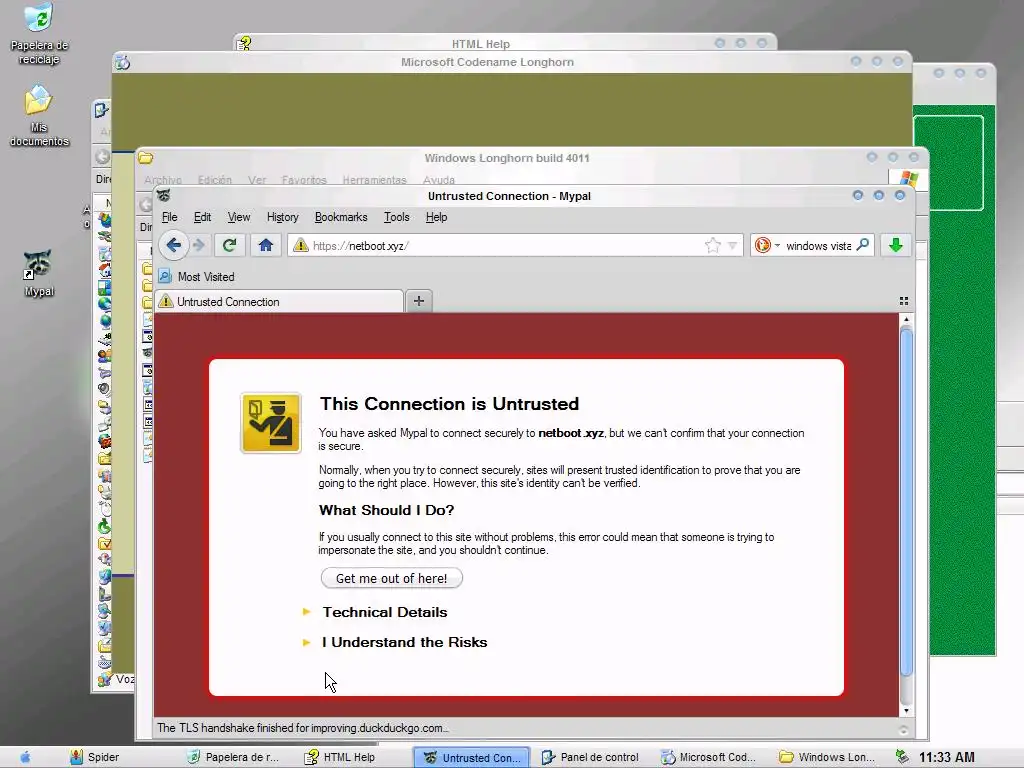The width and height of the screenshot is (1024, 768).
Task: Click the forward arrow in Mypal toolbar
Action: click(x=199, y=246)
